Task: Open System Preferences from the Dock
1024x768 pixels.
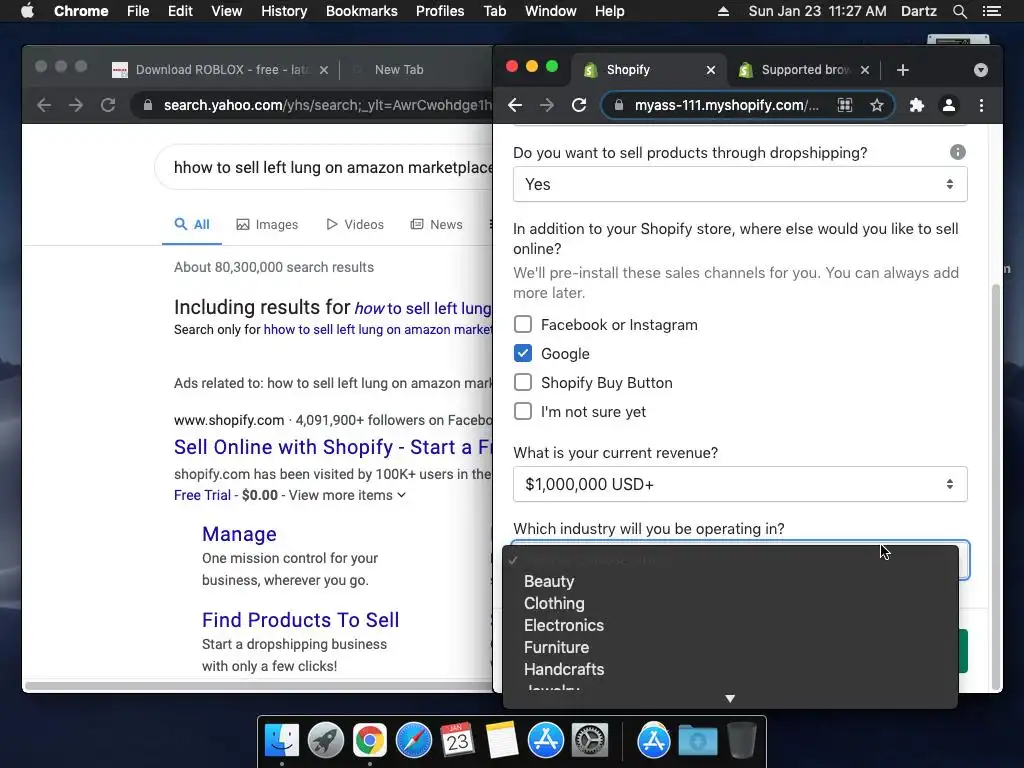Action: pos(590,741)
